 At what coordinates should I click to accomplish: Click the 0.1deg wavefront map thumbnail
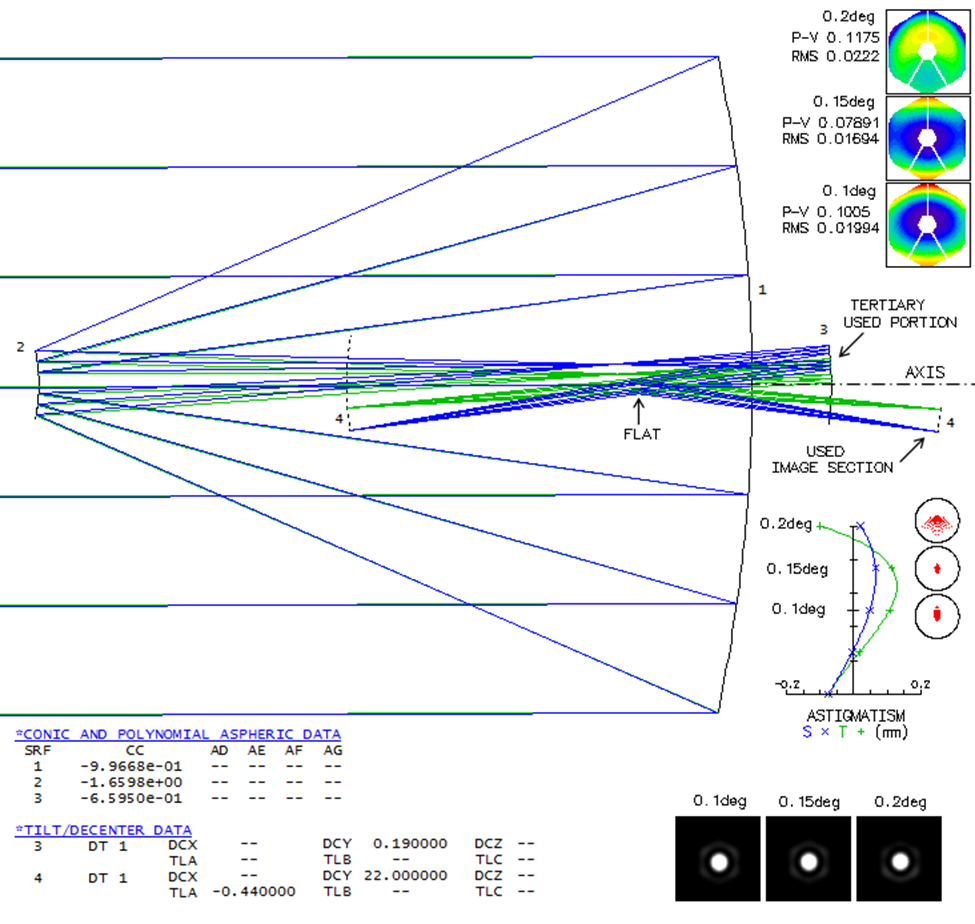(928, 225)
